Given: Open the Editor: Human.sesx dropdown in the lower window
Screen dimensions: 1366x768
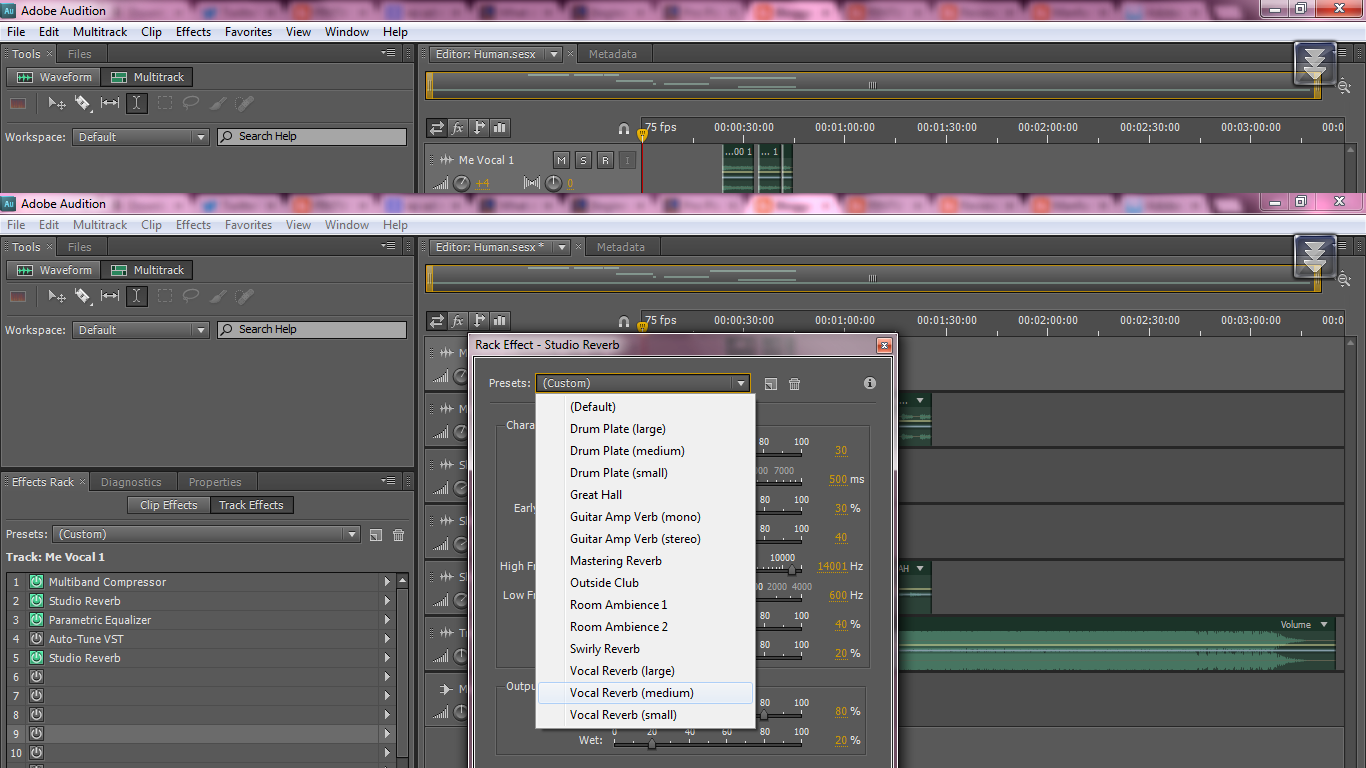Looking at the screenshot, I should point(562,247).
